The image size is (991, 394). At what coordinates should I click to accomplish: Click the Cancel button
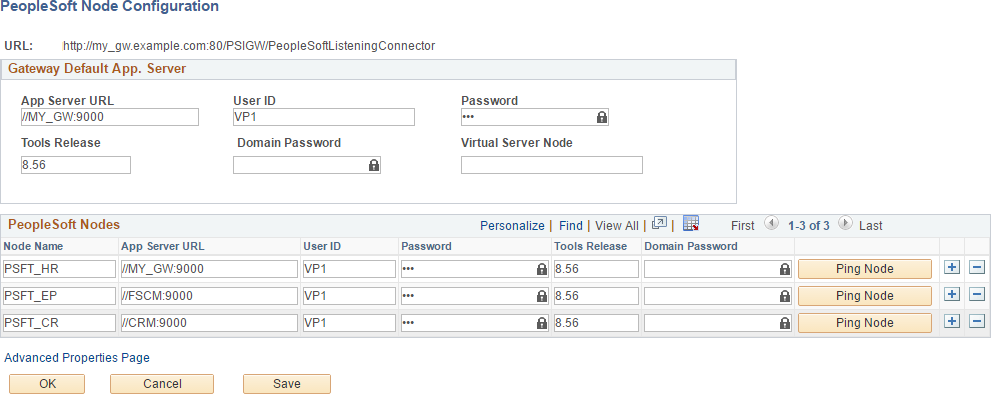(x=162, y=384)
